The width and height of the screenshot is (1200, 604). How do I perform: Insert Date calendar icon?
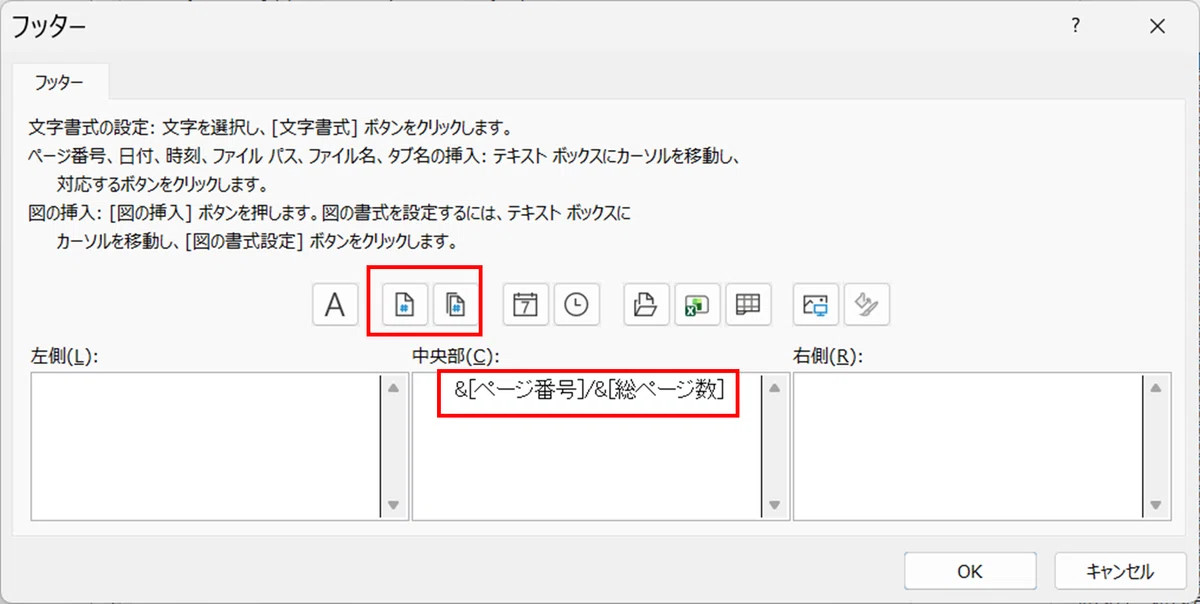(x=526, y=304)
